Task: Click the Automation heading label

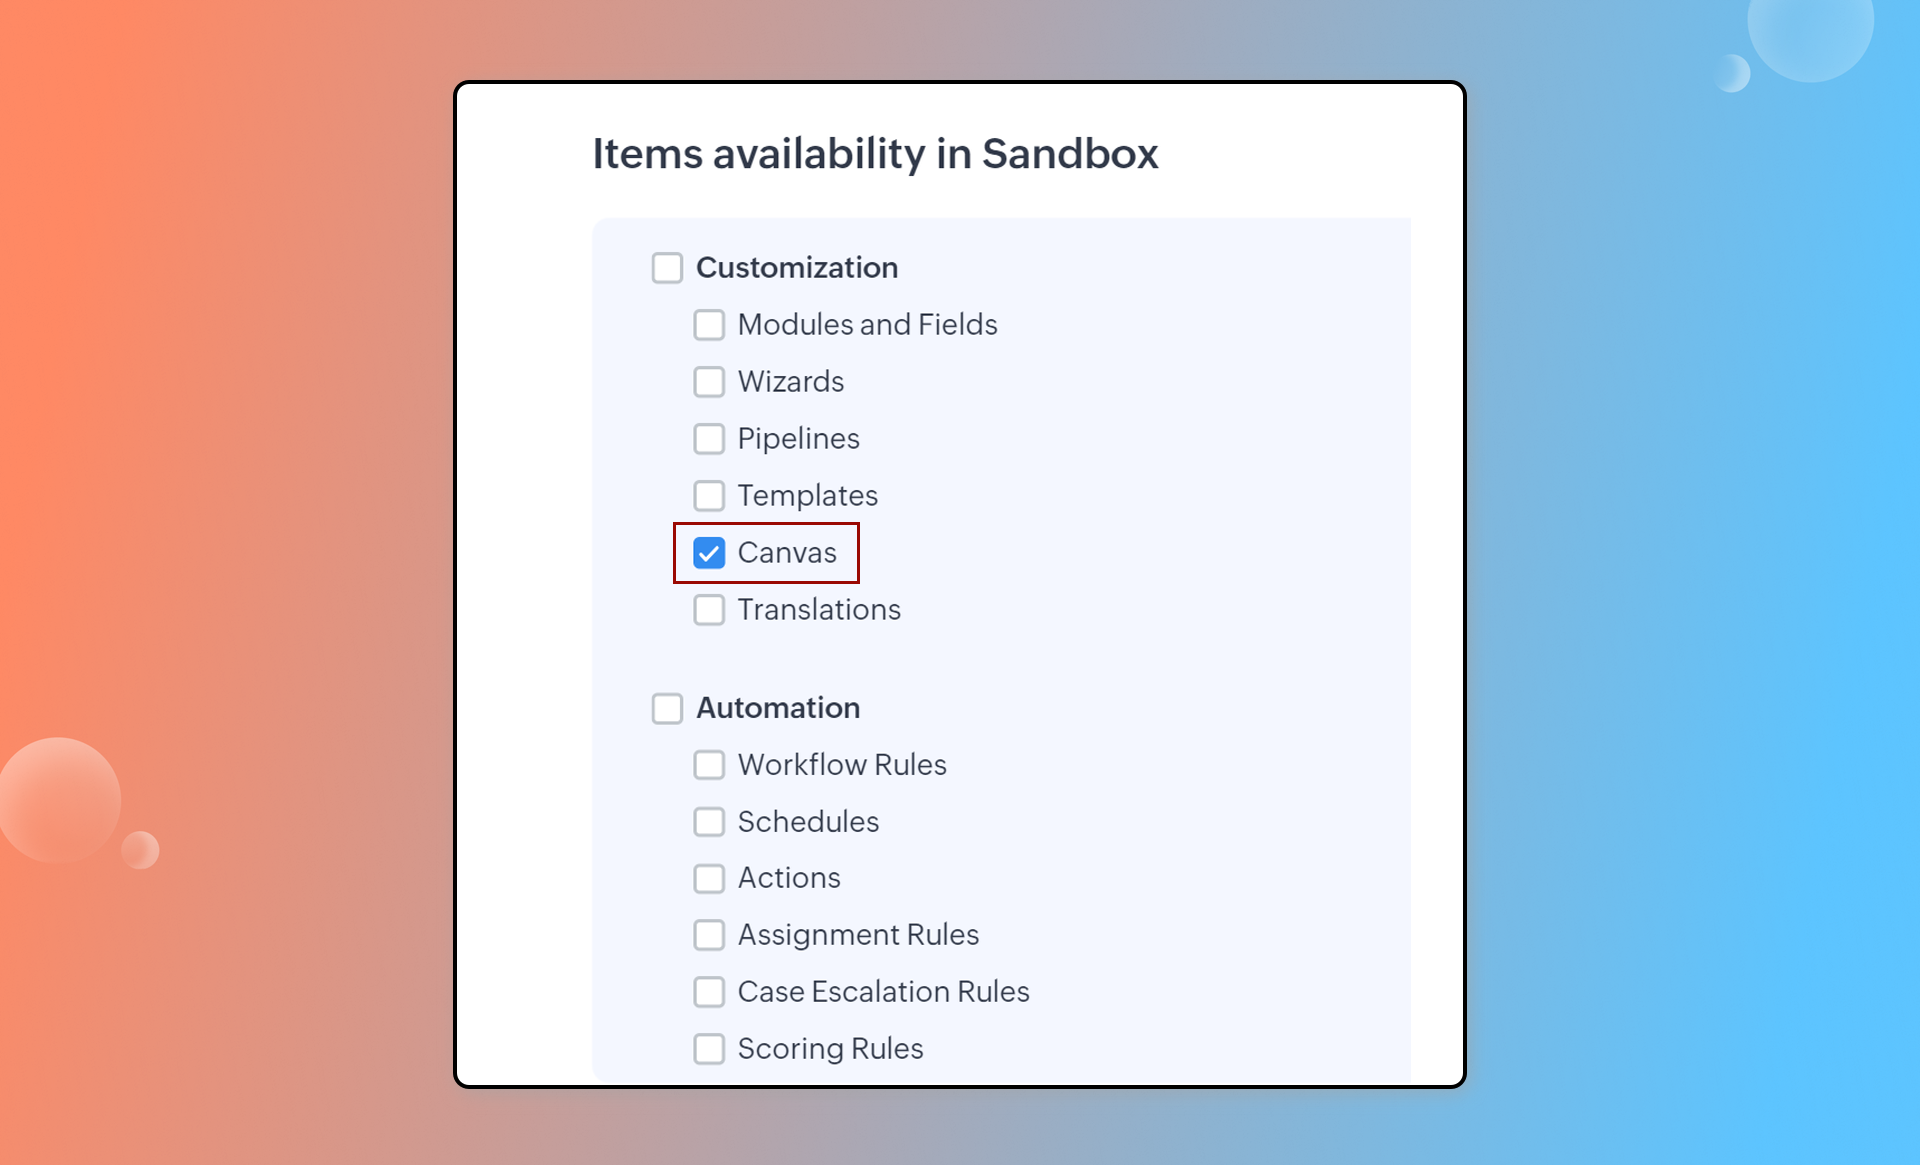Action: (x=778, y=708)
